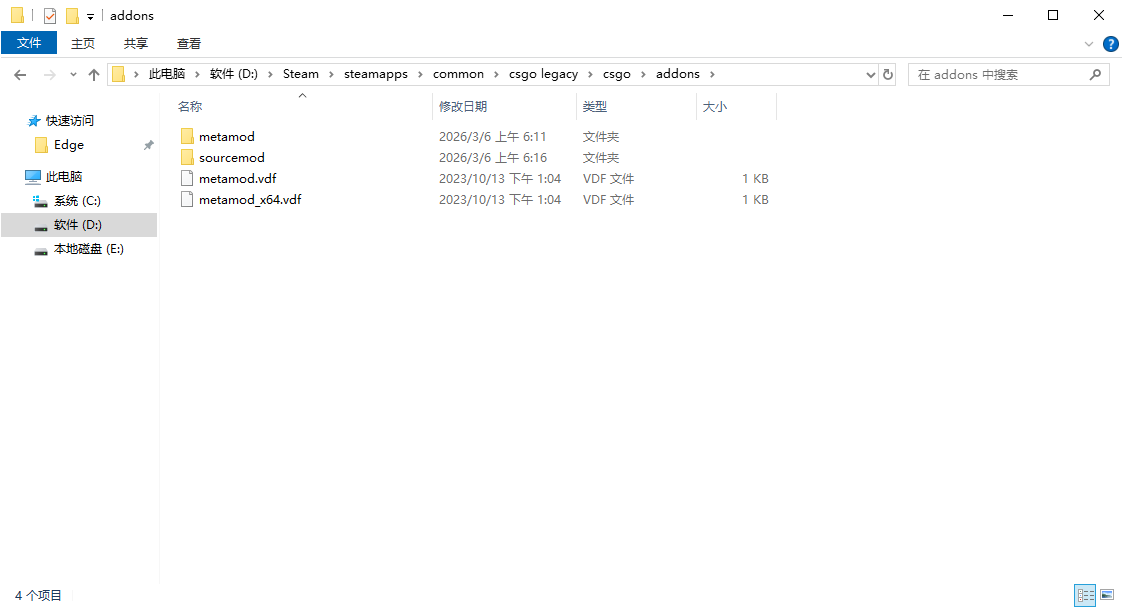Sort by the 名称 column header
The image size is (1123, 608).
point(190,107)
